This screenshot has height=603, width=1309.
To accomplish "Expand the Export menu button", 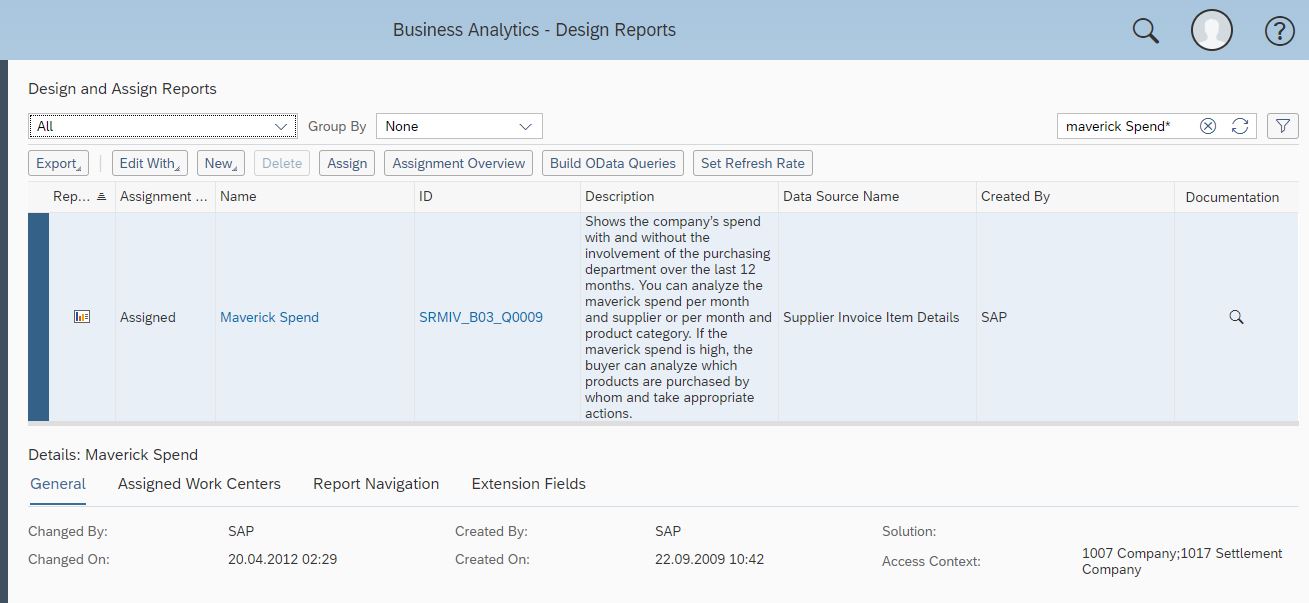I will coord(58,163).
